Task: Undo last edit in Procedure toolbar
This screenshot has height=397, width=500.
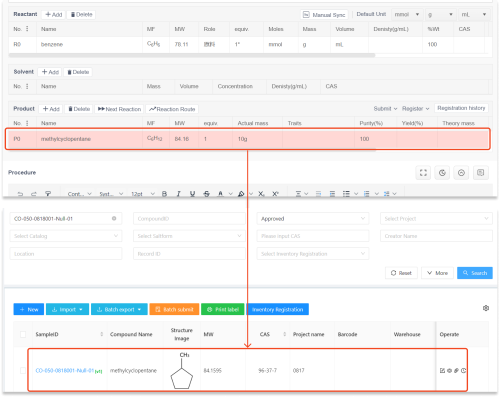Action: (x=20, y=194)
